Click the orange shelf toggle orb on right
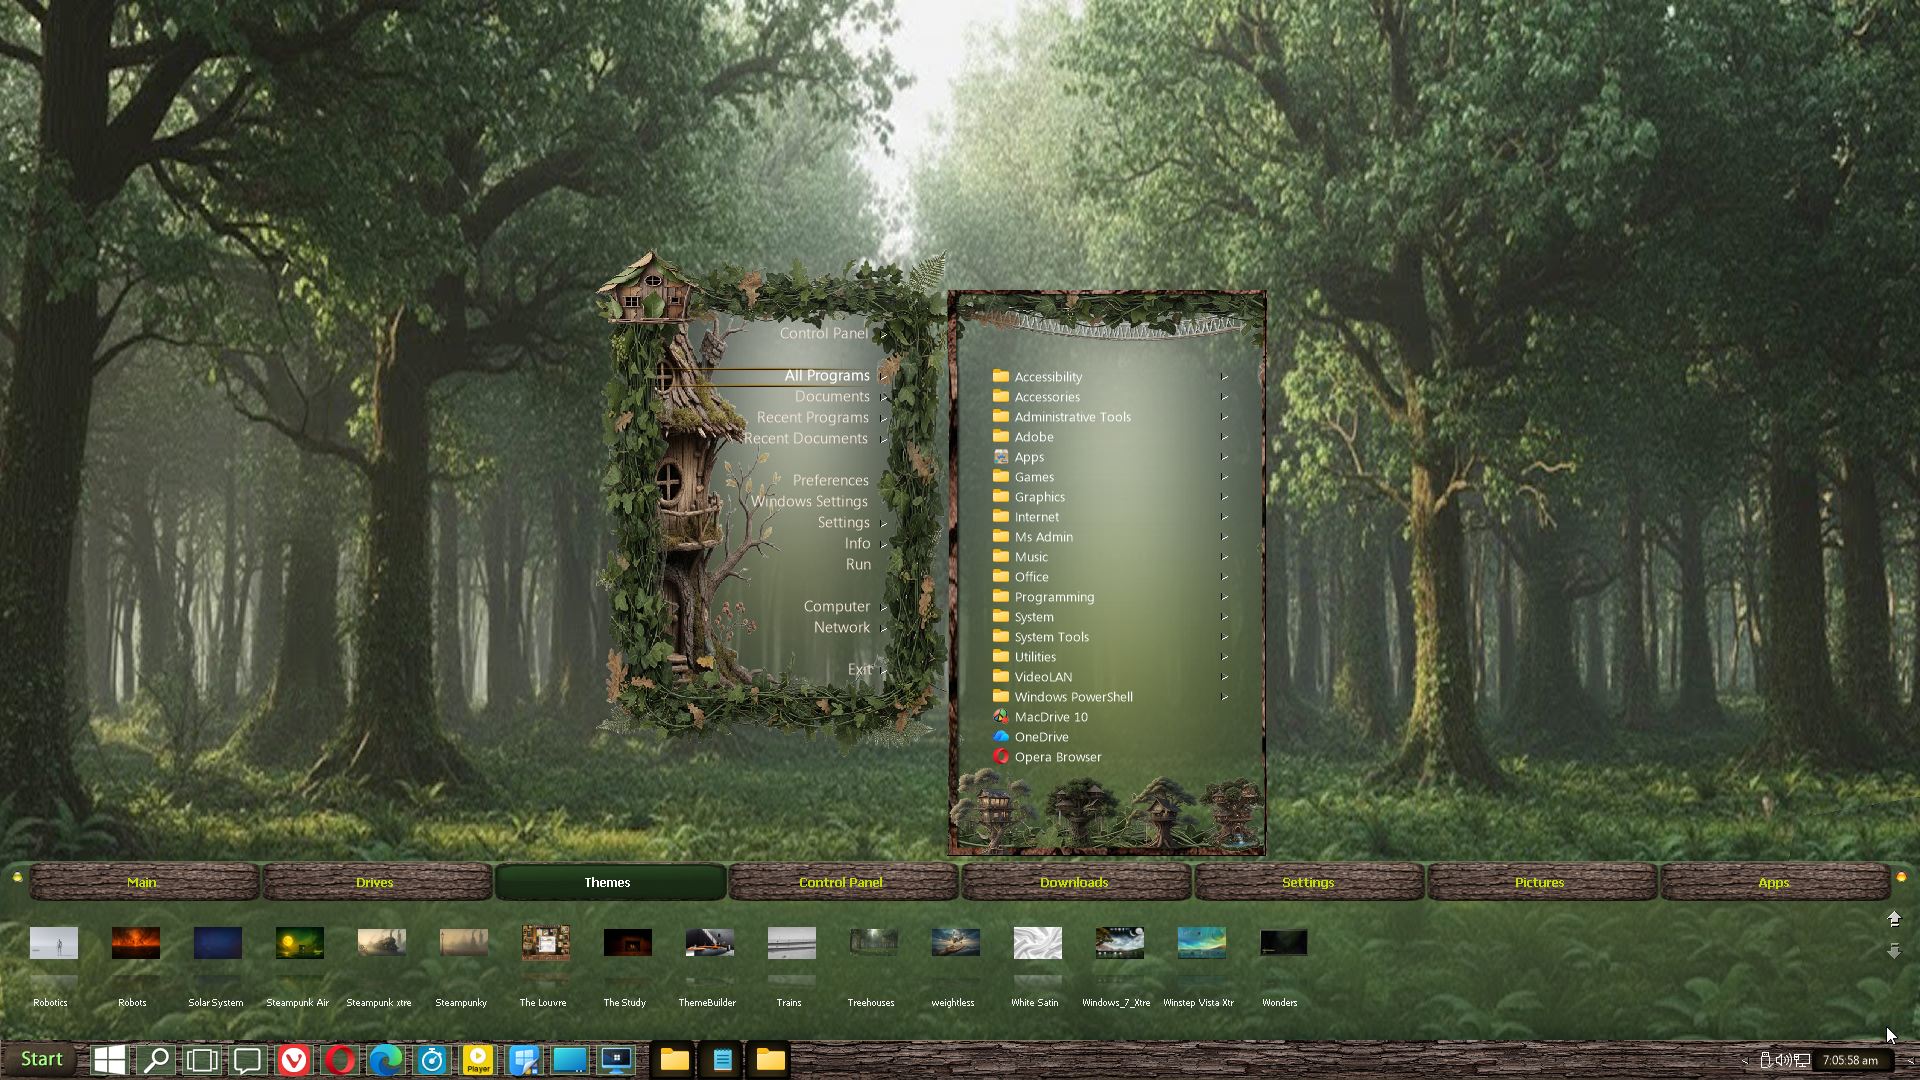Viewport: 1920px width, 1080px height. point(1901,877)
